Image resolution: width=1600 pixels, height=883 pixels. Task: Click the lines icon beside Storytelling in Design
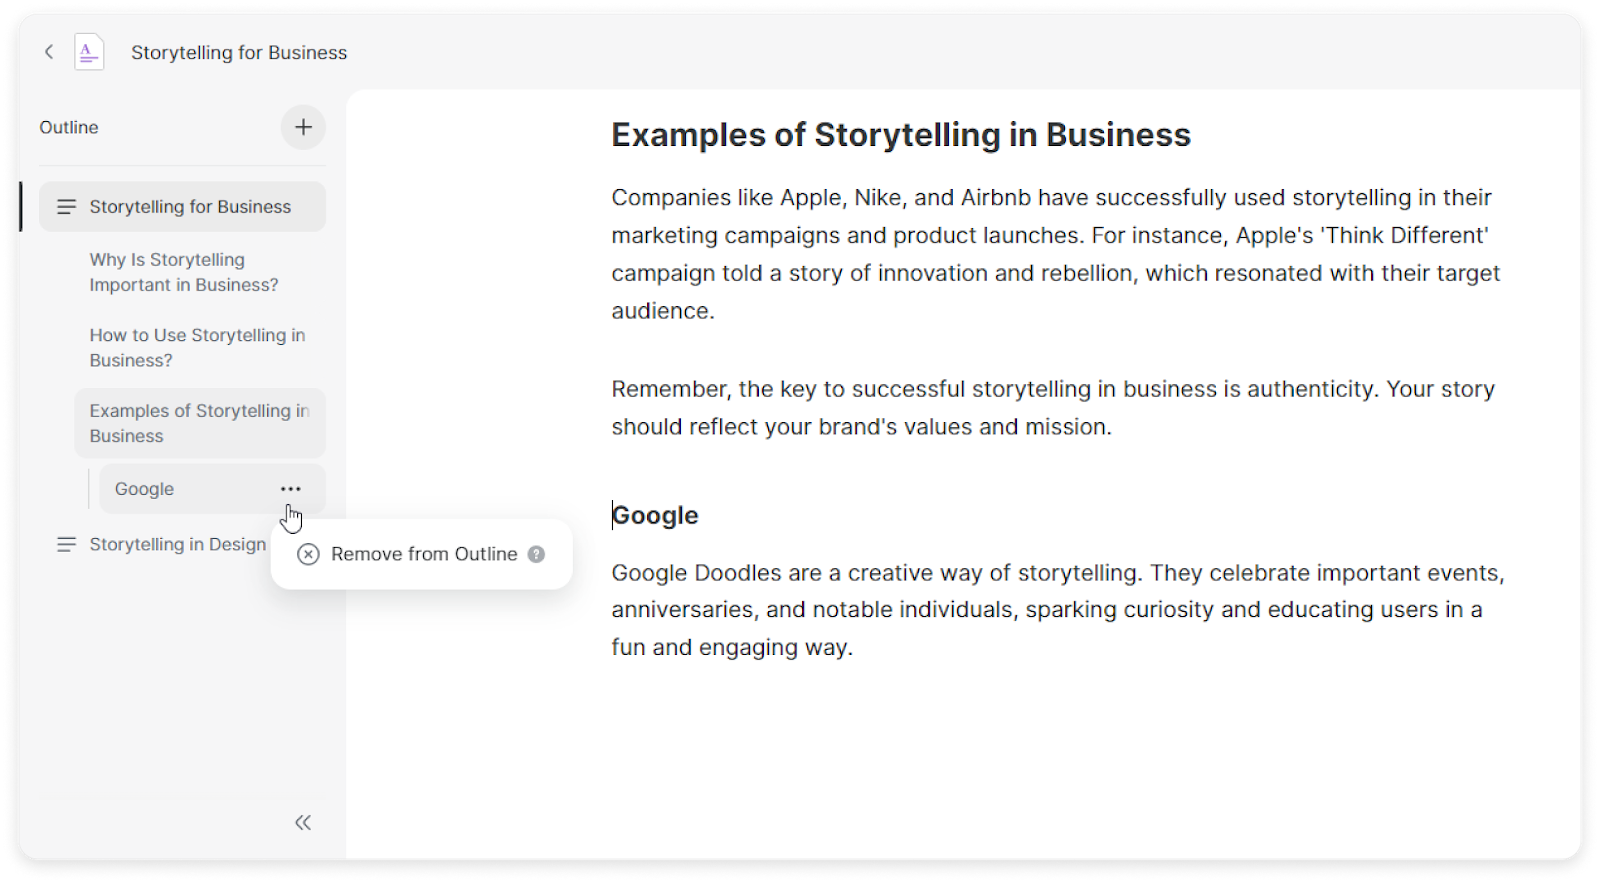pyautogui.click(x=66, y=545)
